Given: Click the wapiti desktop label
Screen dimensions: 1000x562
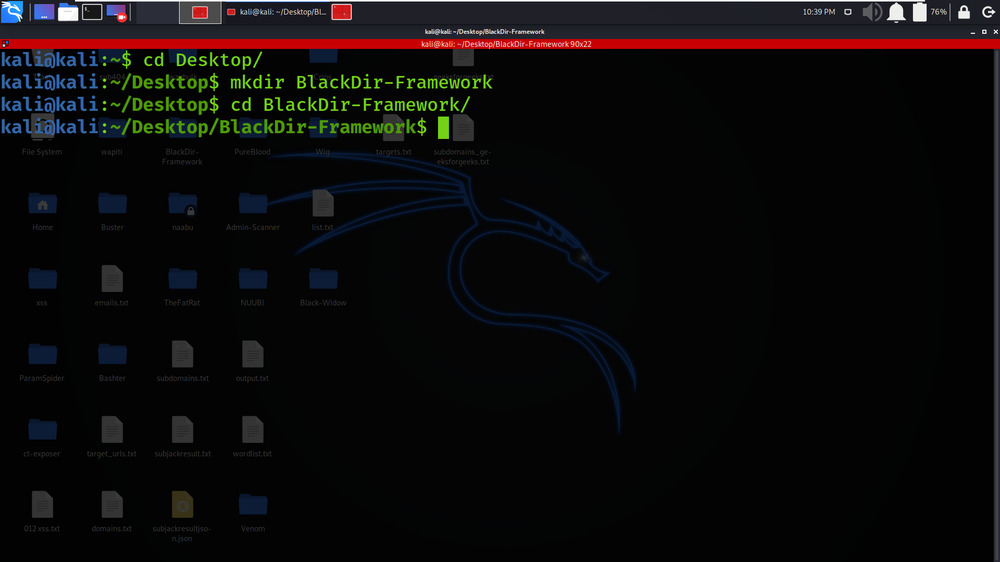Looking at the screenshot, I should pos(112,152).
